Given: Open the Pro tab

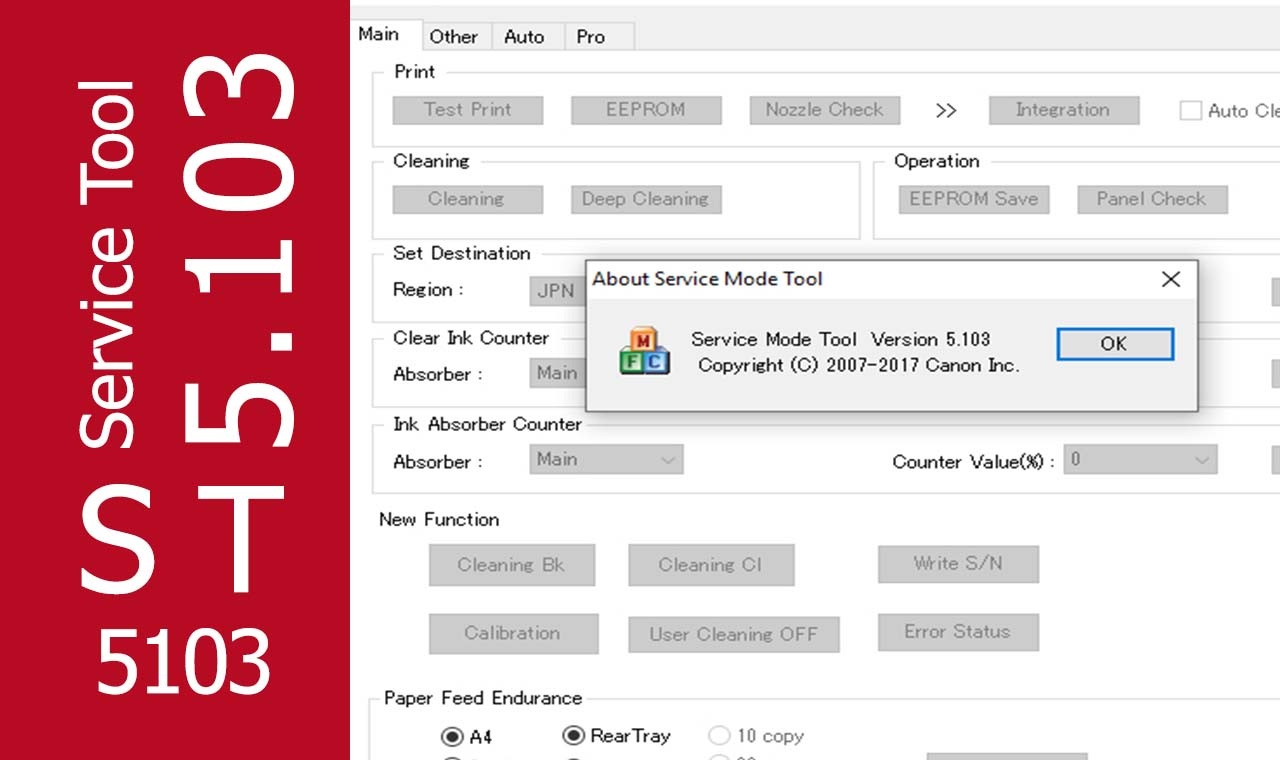Looking at the screenshot, I should [x=590, y=37].
